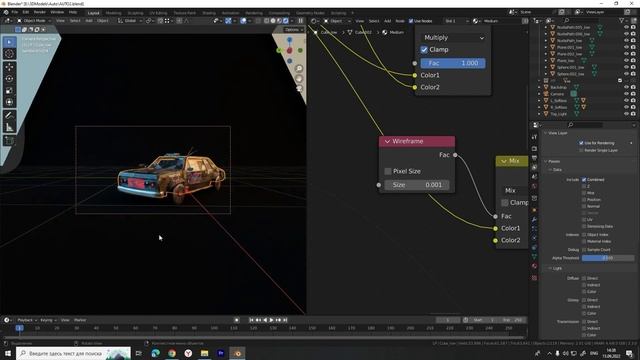Collapse the Light passes subpanel

pos(550,268)
